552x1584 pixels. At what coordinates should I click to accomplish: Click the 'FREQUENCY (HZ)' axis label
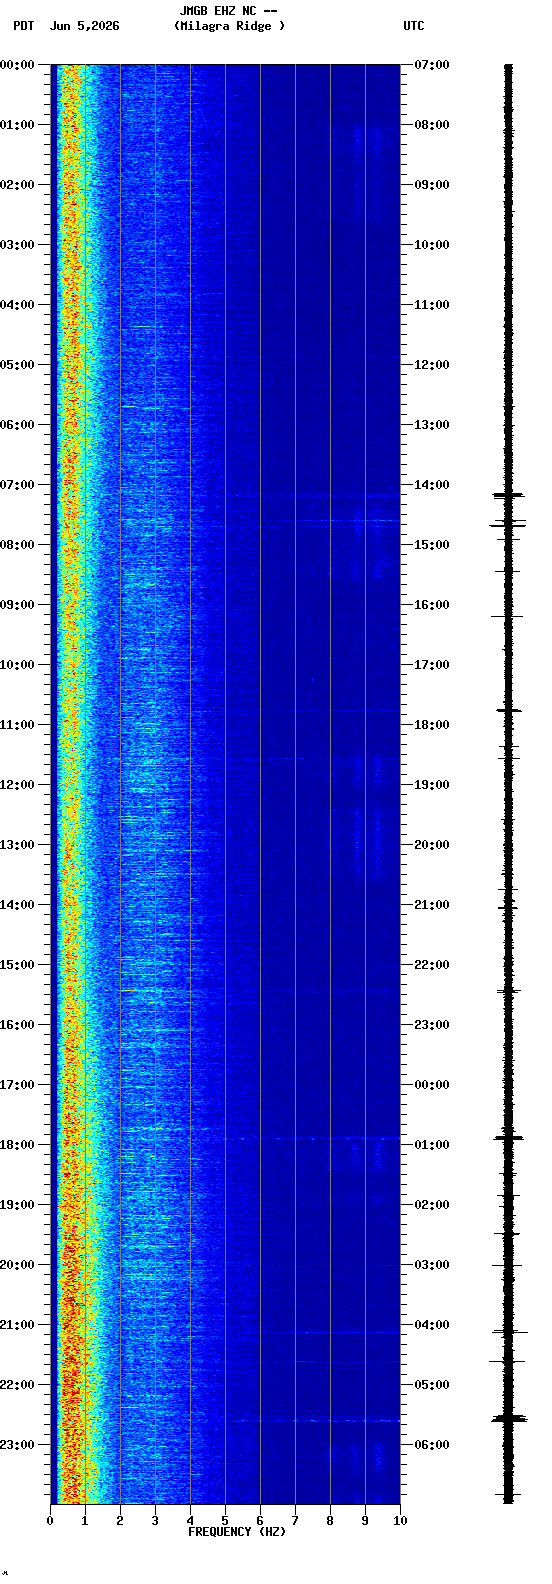(237, 1532)
